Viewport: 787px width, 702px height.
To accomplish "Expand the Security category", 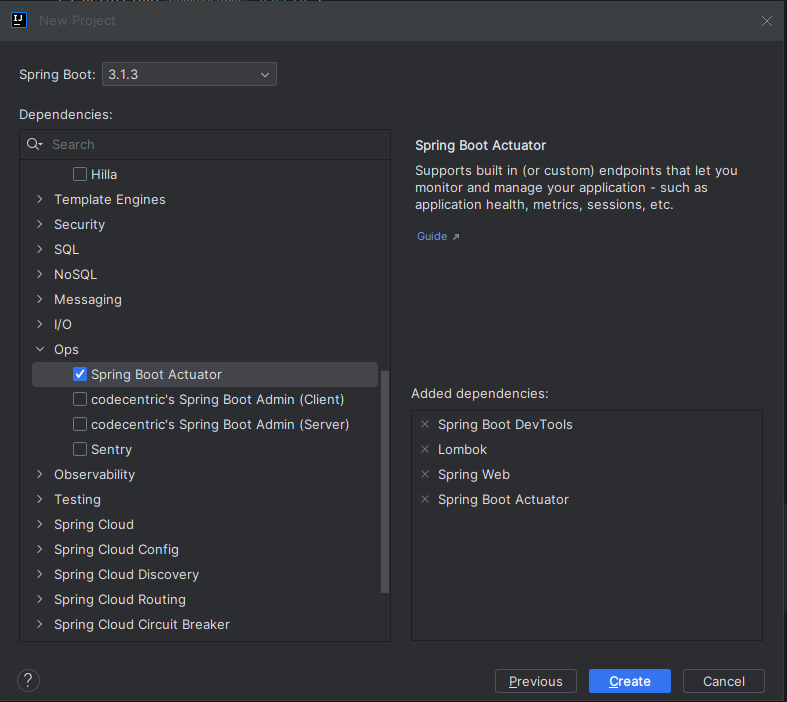I will click(x=40, y=224).
